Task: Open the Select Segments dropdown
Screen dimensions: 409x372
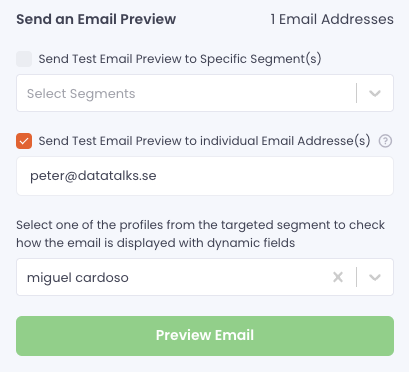Action: click(x=205, y=93)
